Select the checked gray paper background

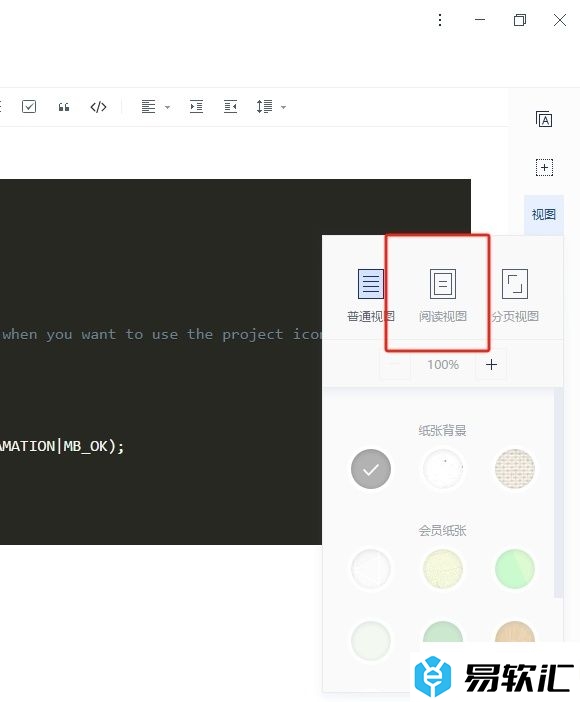tap(371, 469)
